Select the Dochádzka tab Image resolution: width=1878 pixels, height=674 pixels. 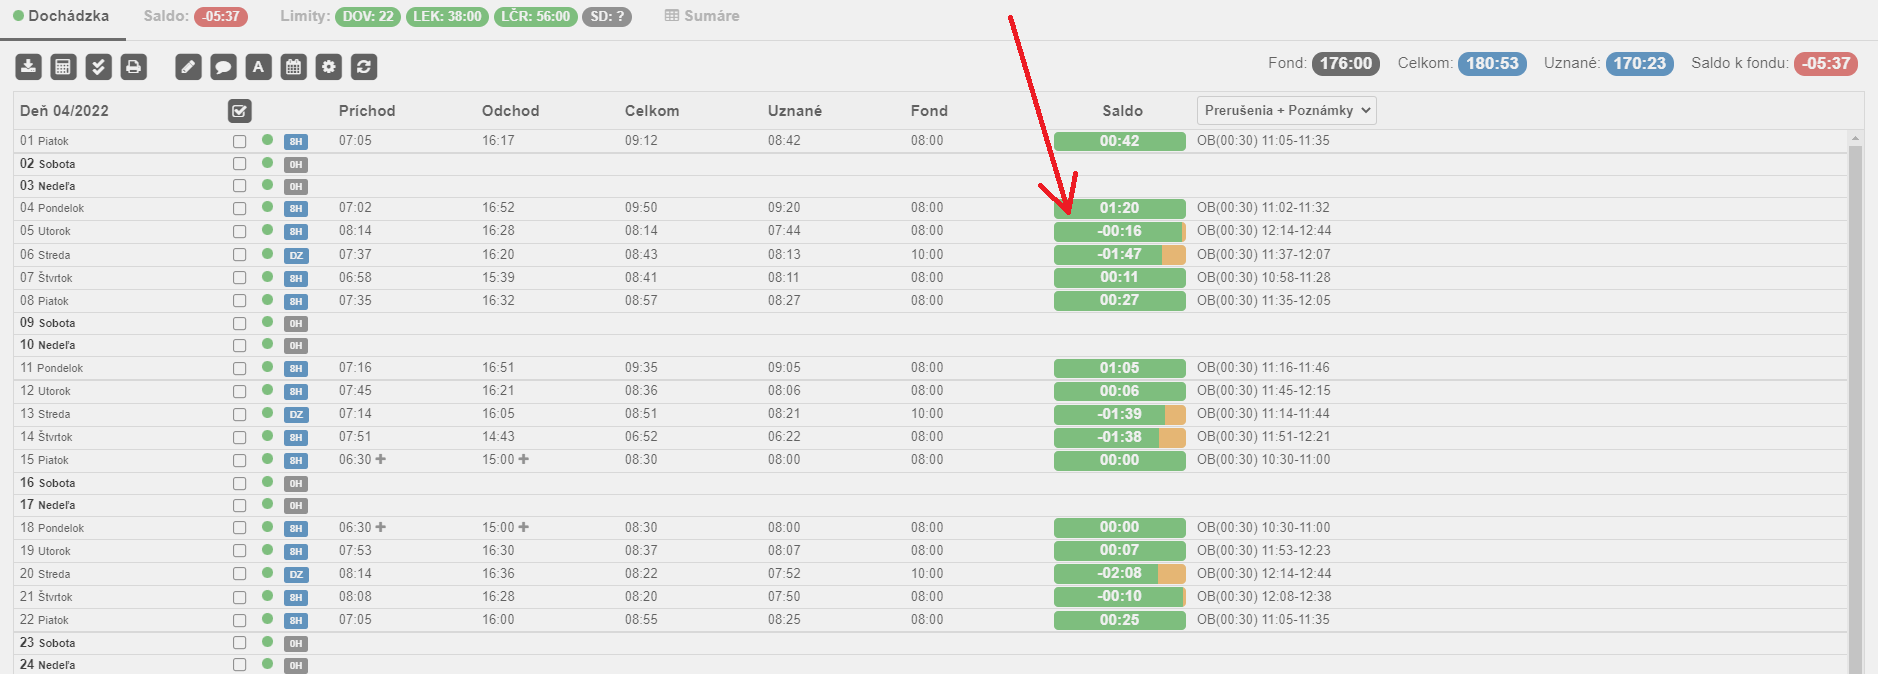click(61, 16)
